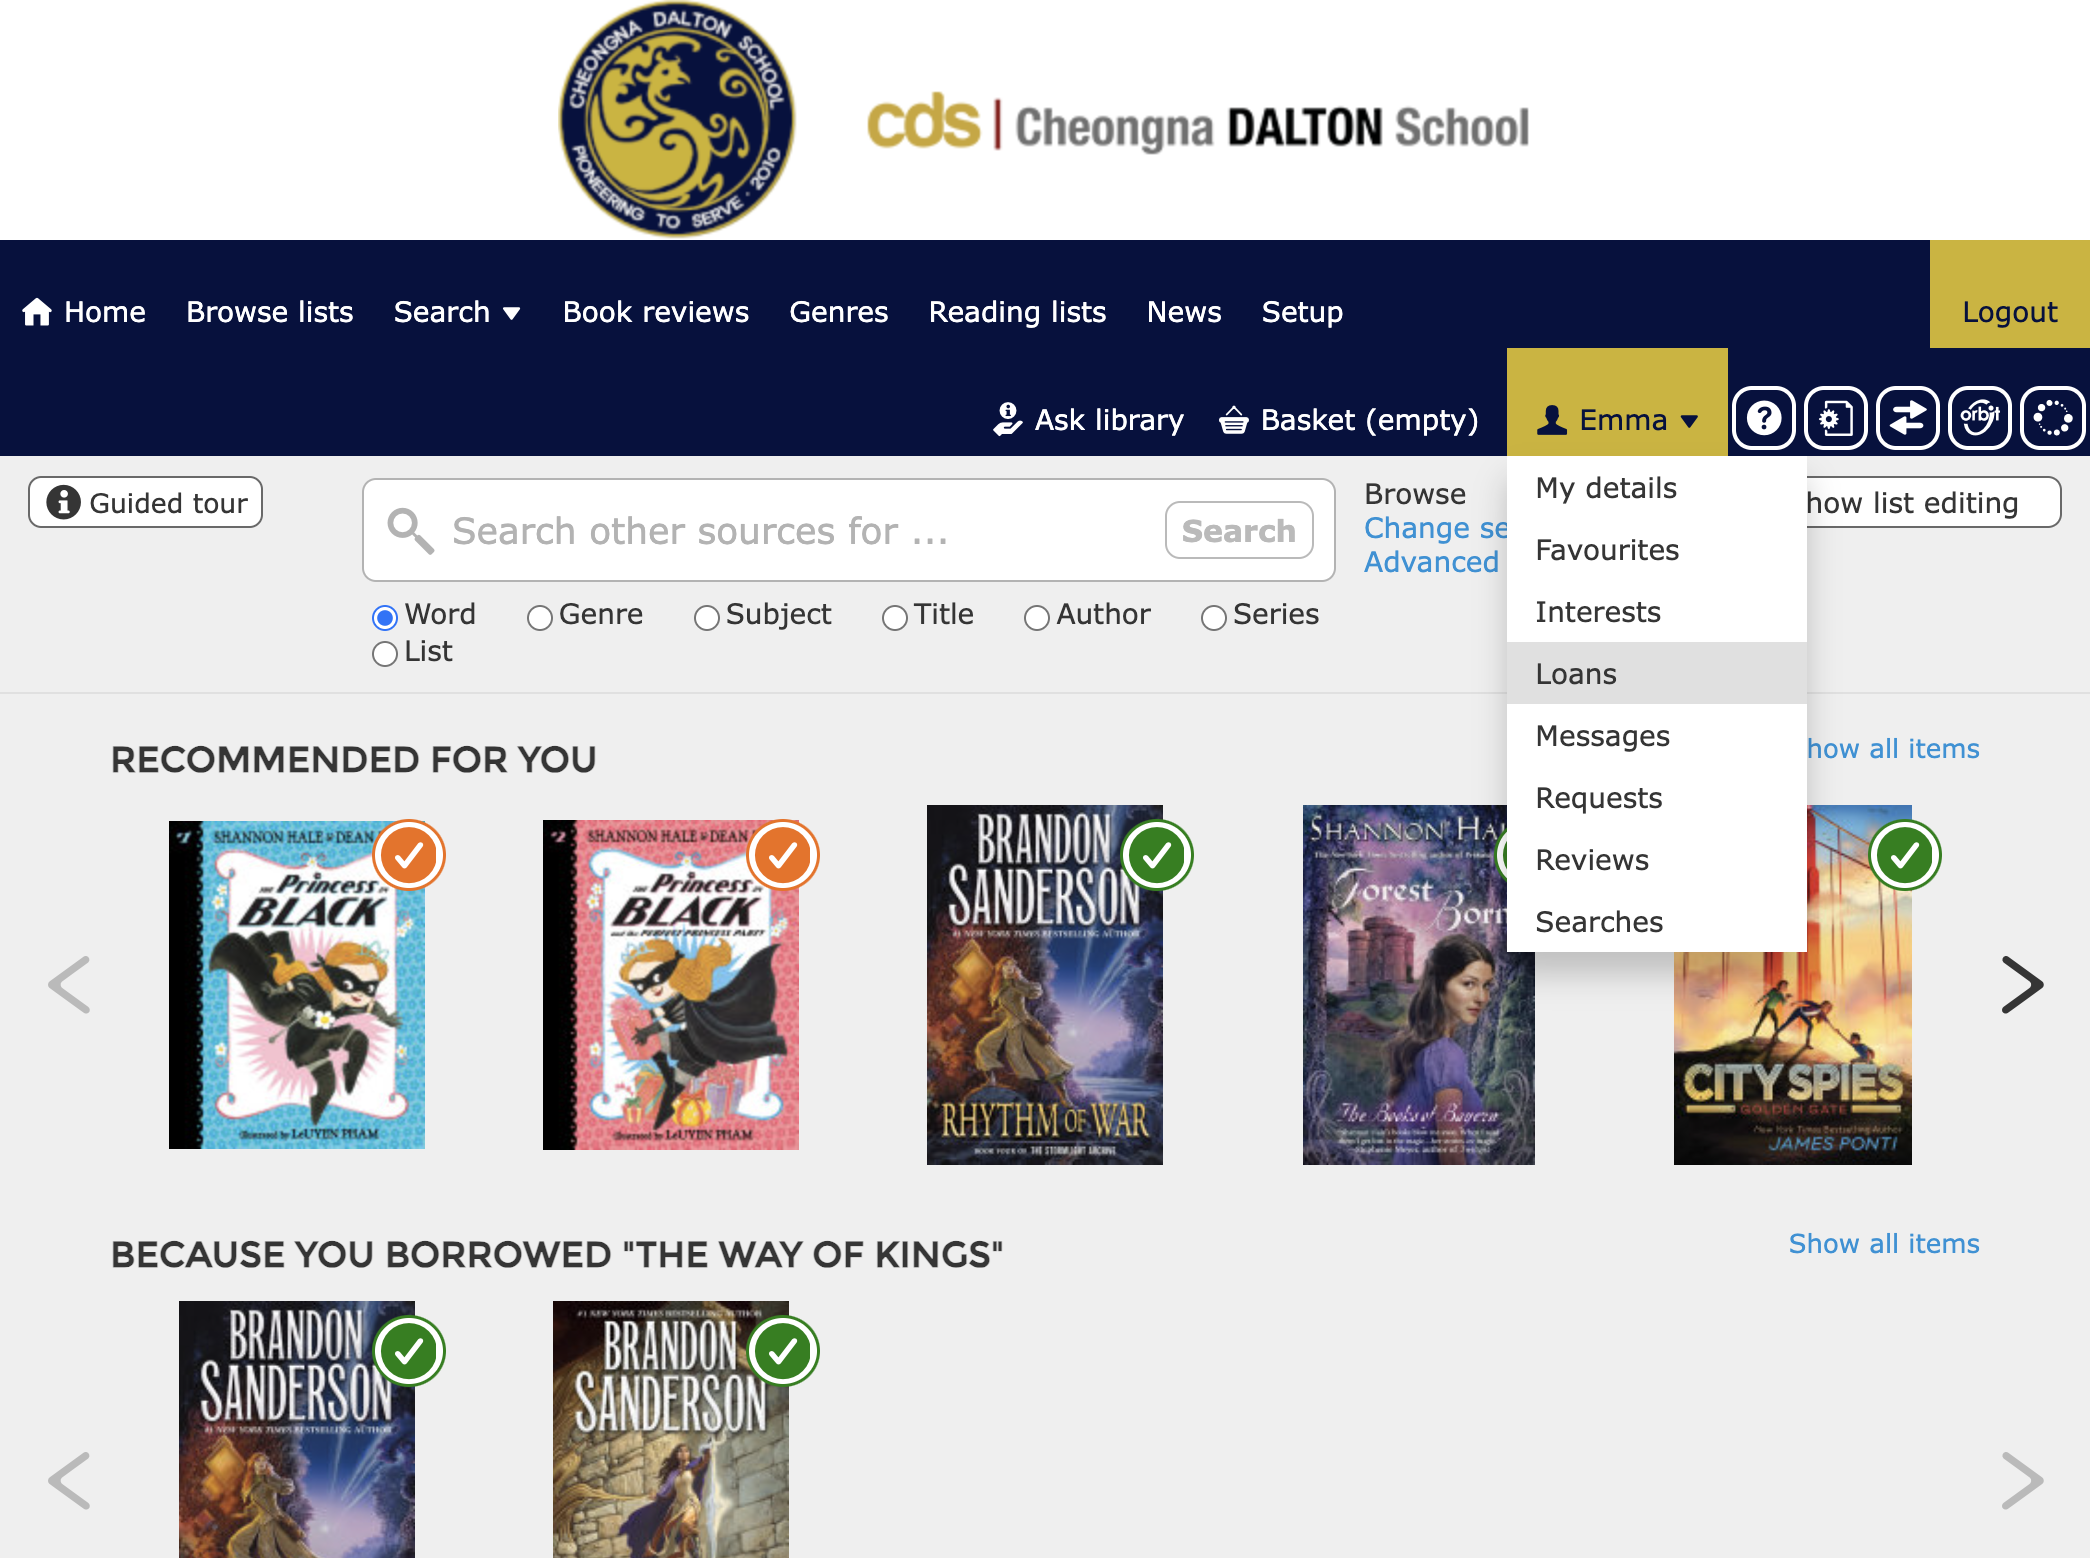Open Reviews in user menu
Screen dimensions: 2090x1558
coord(1657,860)
